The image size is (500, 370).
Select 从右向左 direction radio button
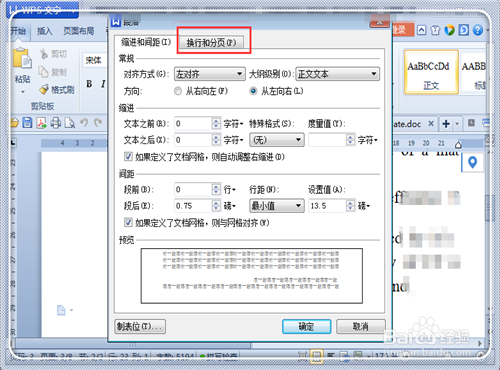coord(178,91)
